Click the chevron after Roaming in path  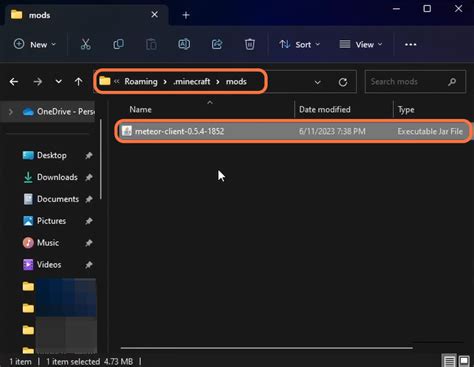[165, 82]
